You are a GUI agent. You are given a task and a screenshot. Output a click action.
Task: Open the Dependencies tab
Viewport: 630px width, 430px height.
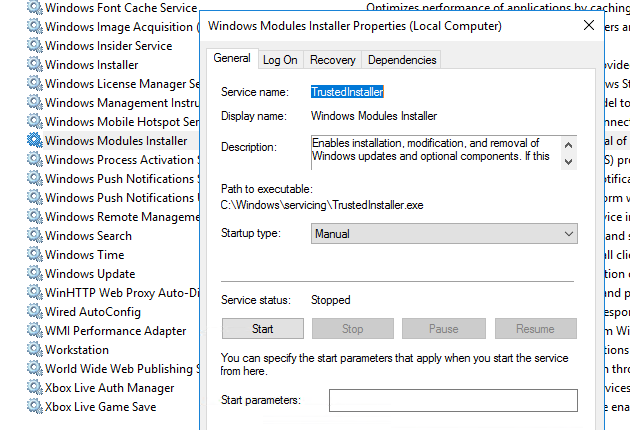coord(402,60)
